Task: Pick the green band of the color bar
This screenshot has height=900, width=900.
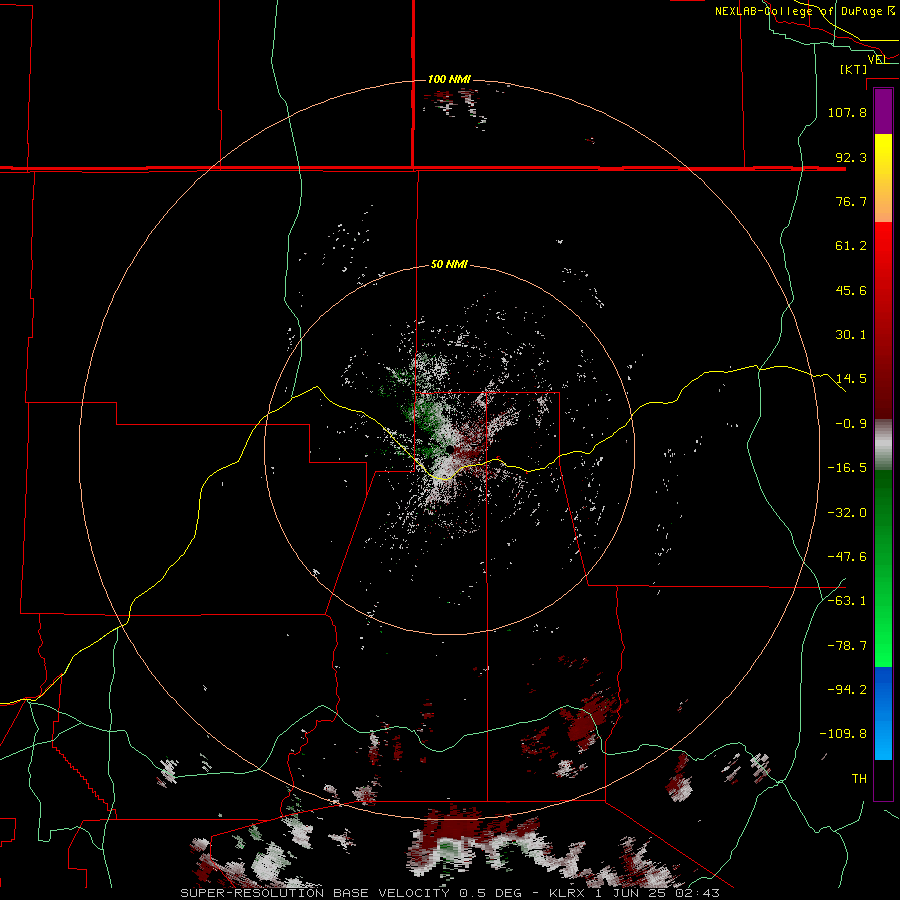Action: [x=883, y=568]
